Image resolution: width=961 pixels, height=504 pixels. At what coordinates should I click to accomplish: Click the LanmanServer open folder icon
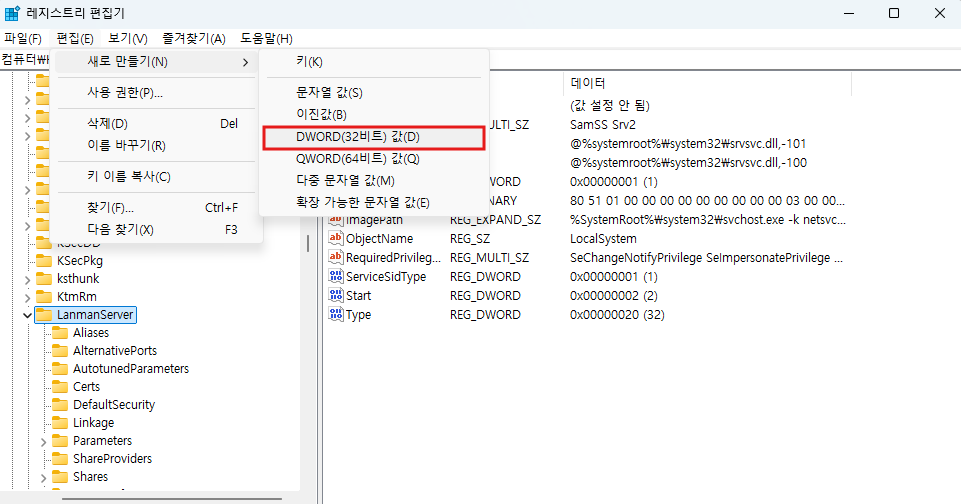pos(43,315)
